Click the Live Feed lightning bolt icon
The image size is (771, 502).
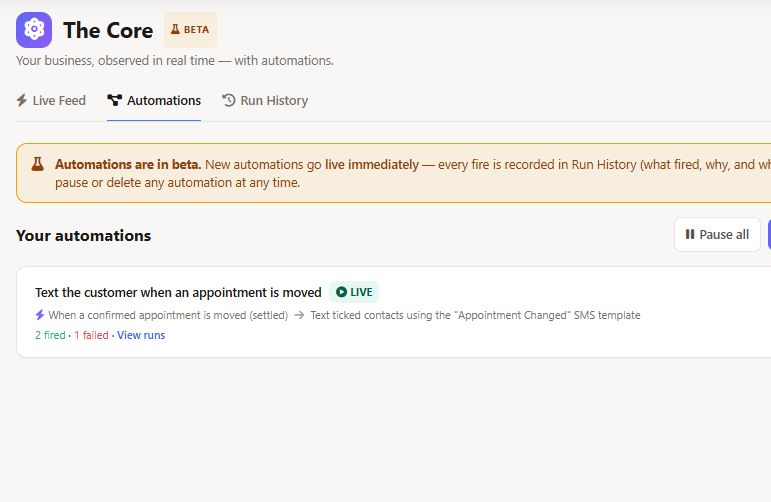click(x=22, y=100)
